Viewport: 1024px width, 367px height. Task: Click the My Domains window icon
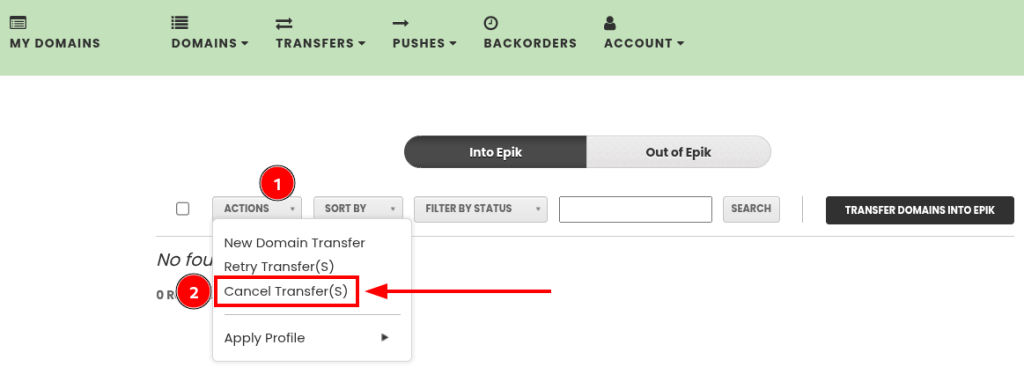point(18,23)
